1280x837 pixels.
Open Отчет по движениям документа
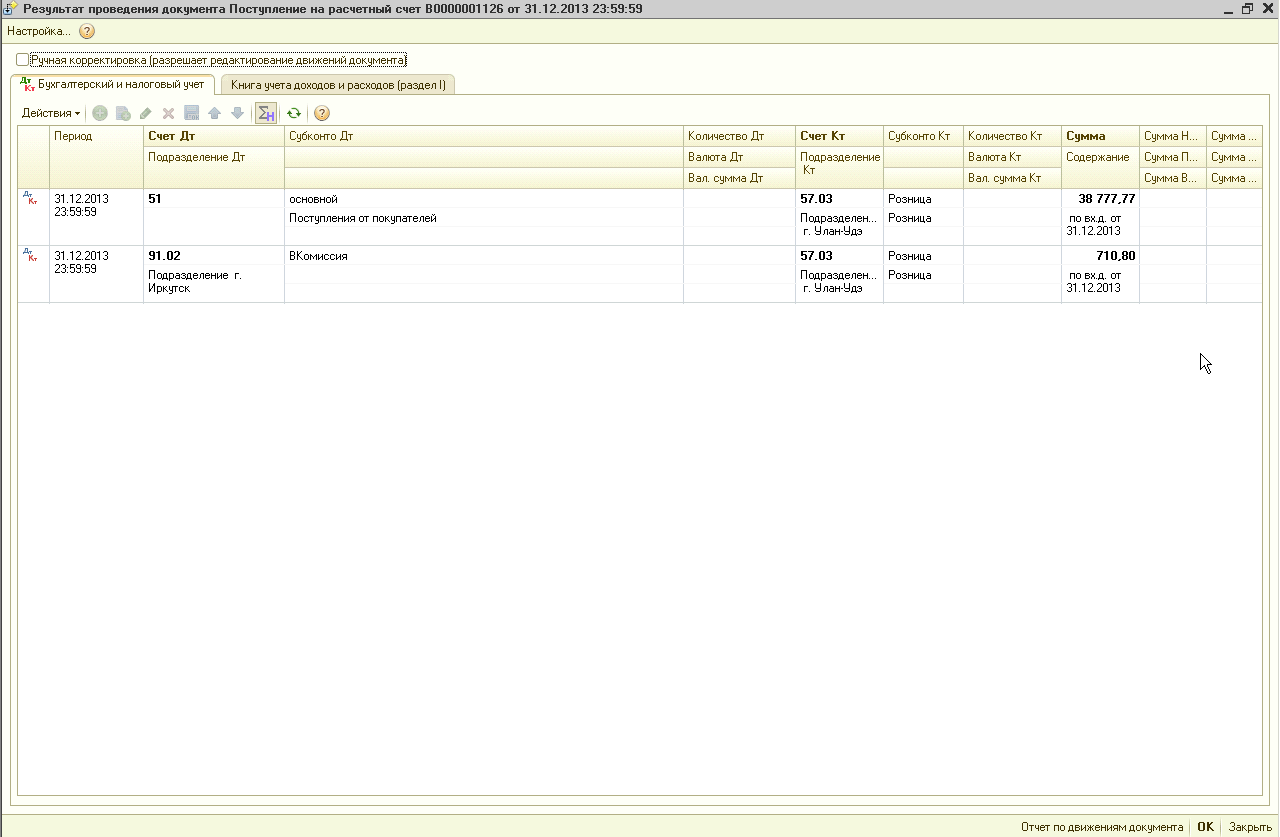[x=1102, y=827]
